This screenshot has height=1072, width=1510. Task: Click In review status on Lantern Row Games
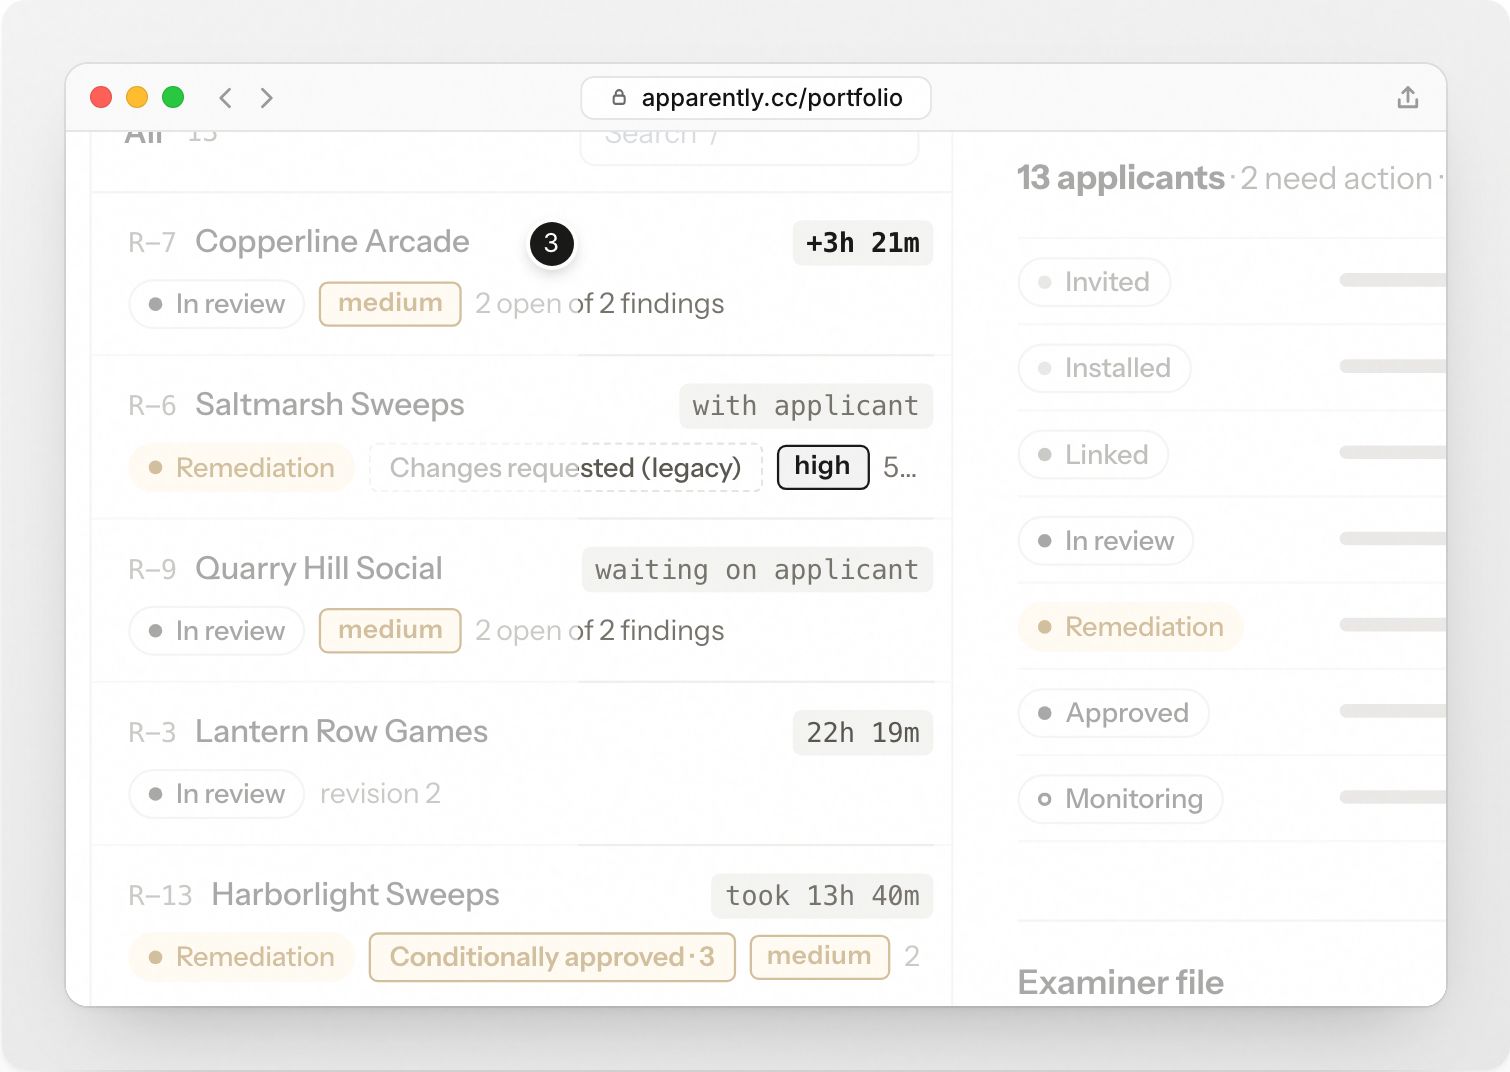point(216,794)
